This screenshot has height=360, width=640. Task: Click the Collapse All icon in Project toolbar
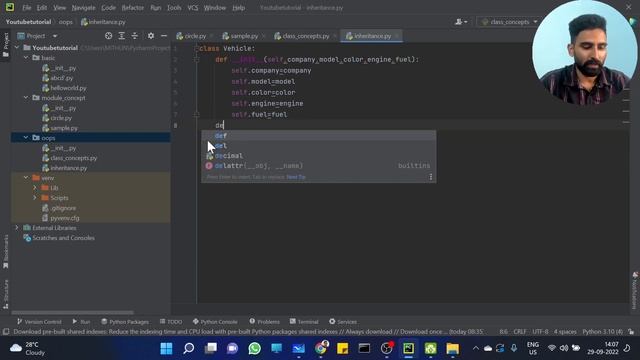click(135, 36)
